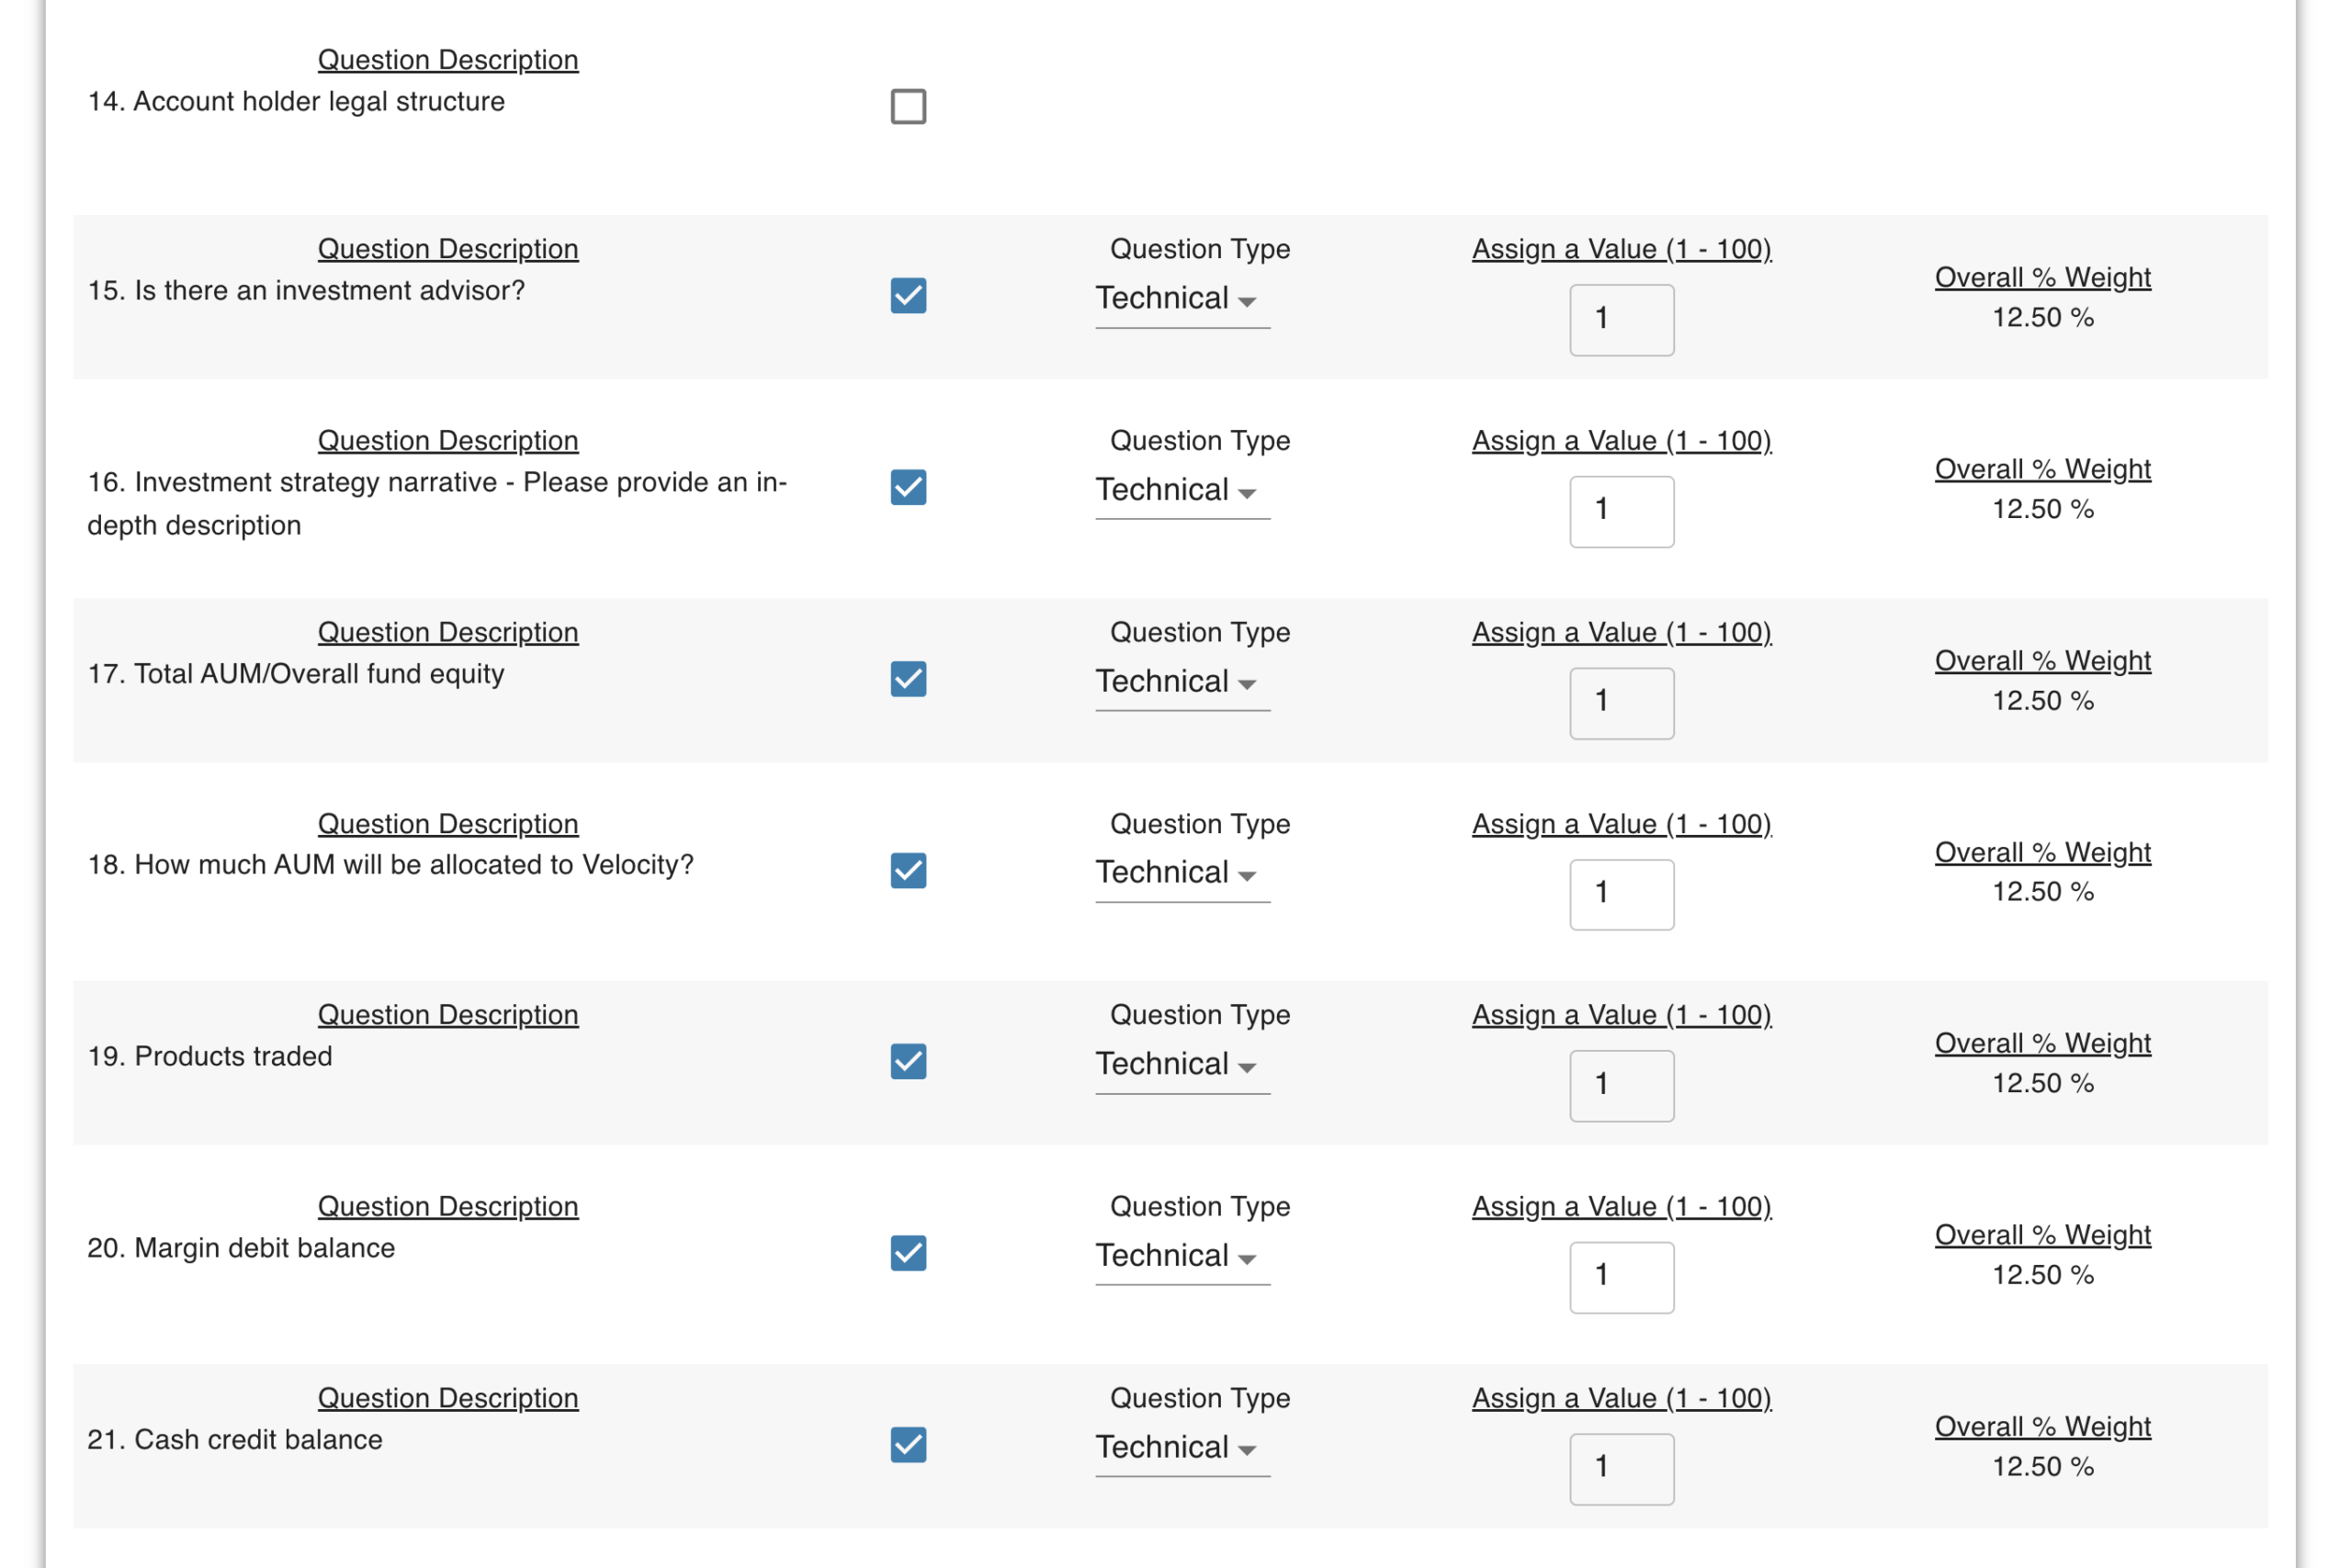Image resolution: width=2352 pixels, height=1568 pixels.
Task: Open Question Type dropdown for investment advisor
Action: pos(1181,299)
